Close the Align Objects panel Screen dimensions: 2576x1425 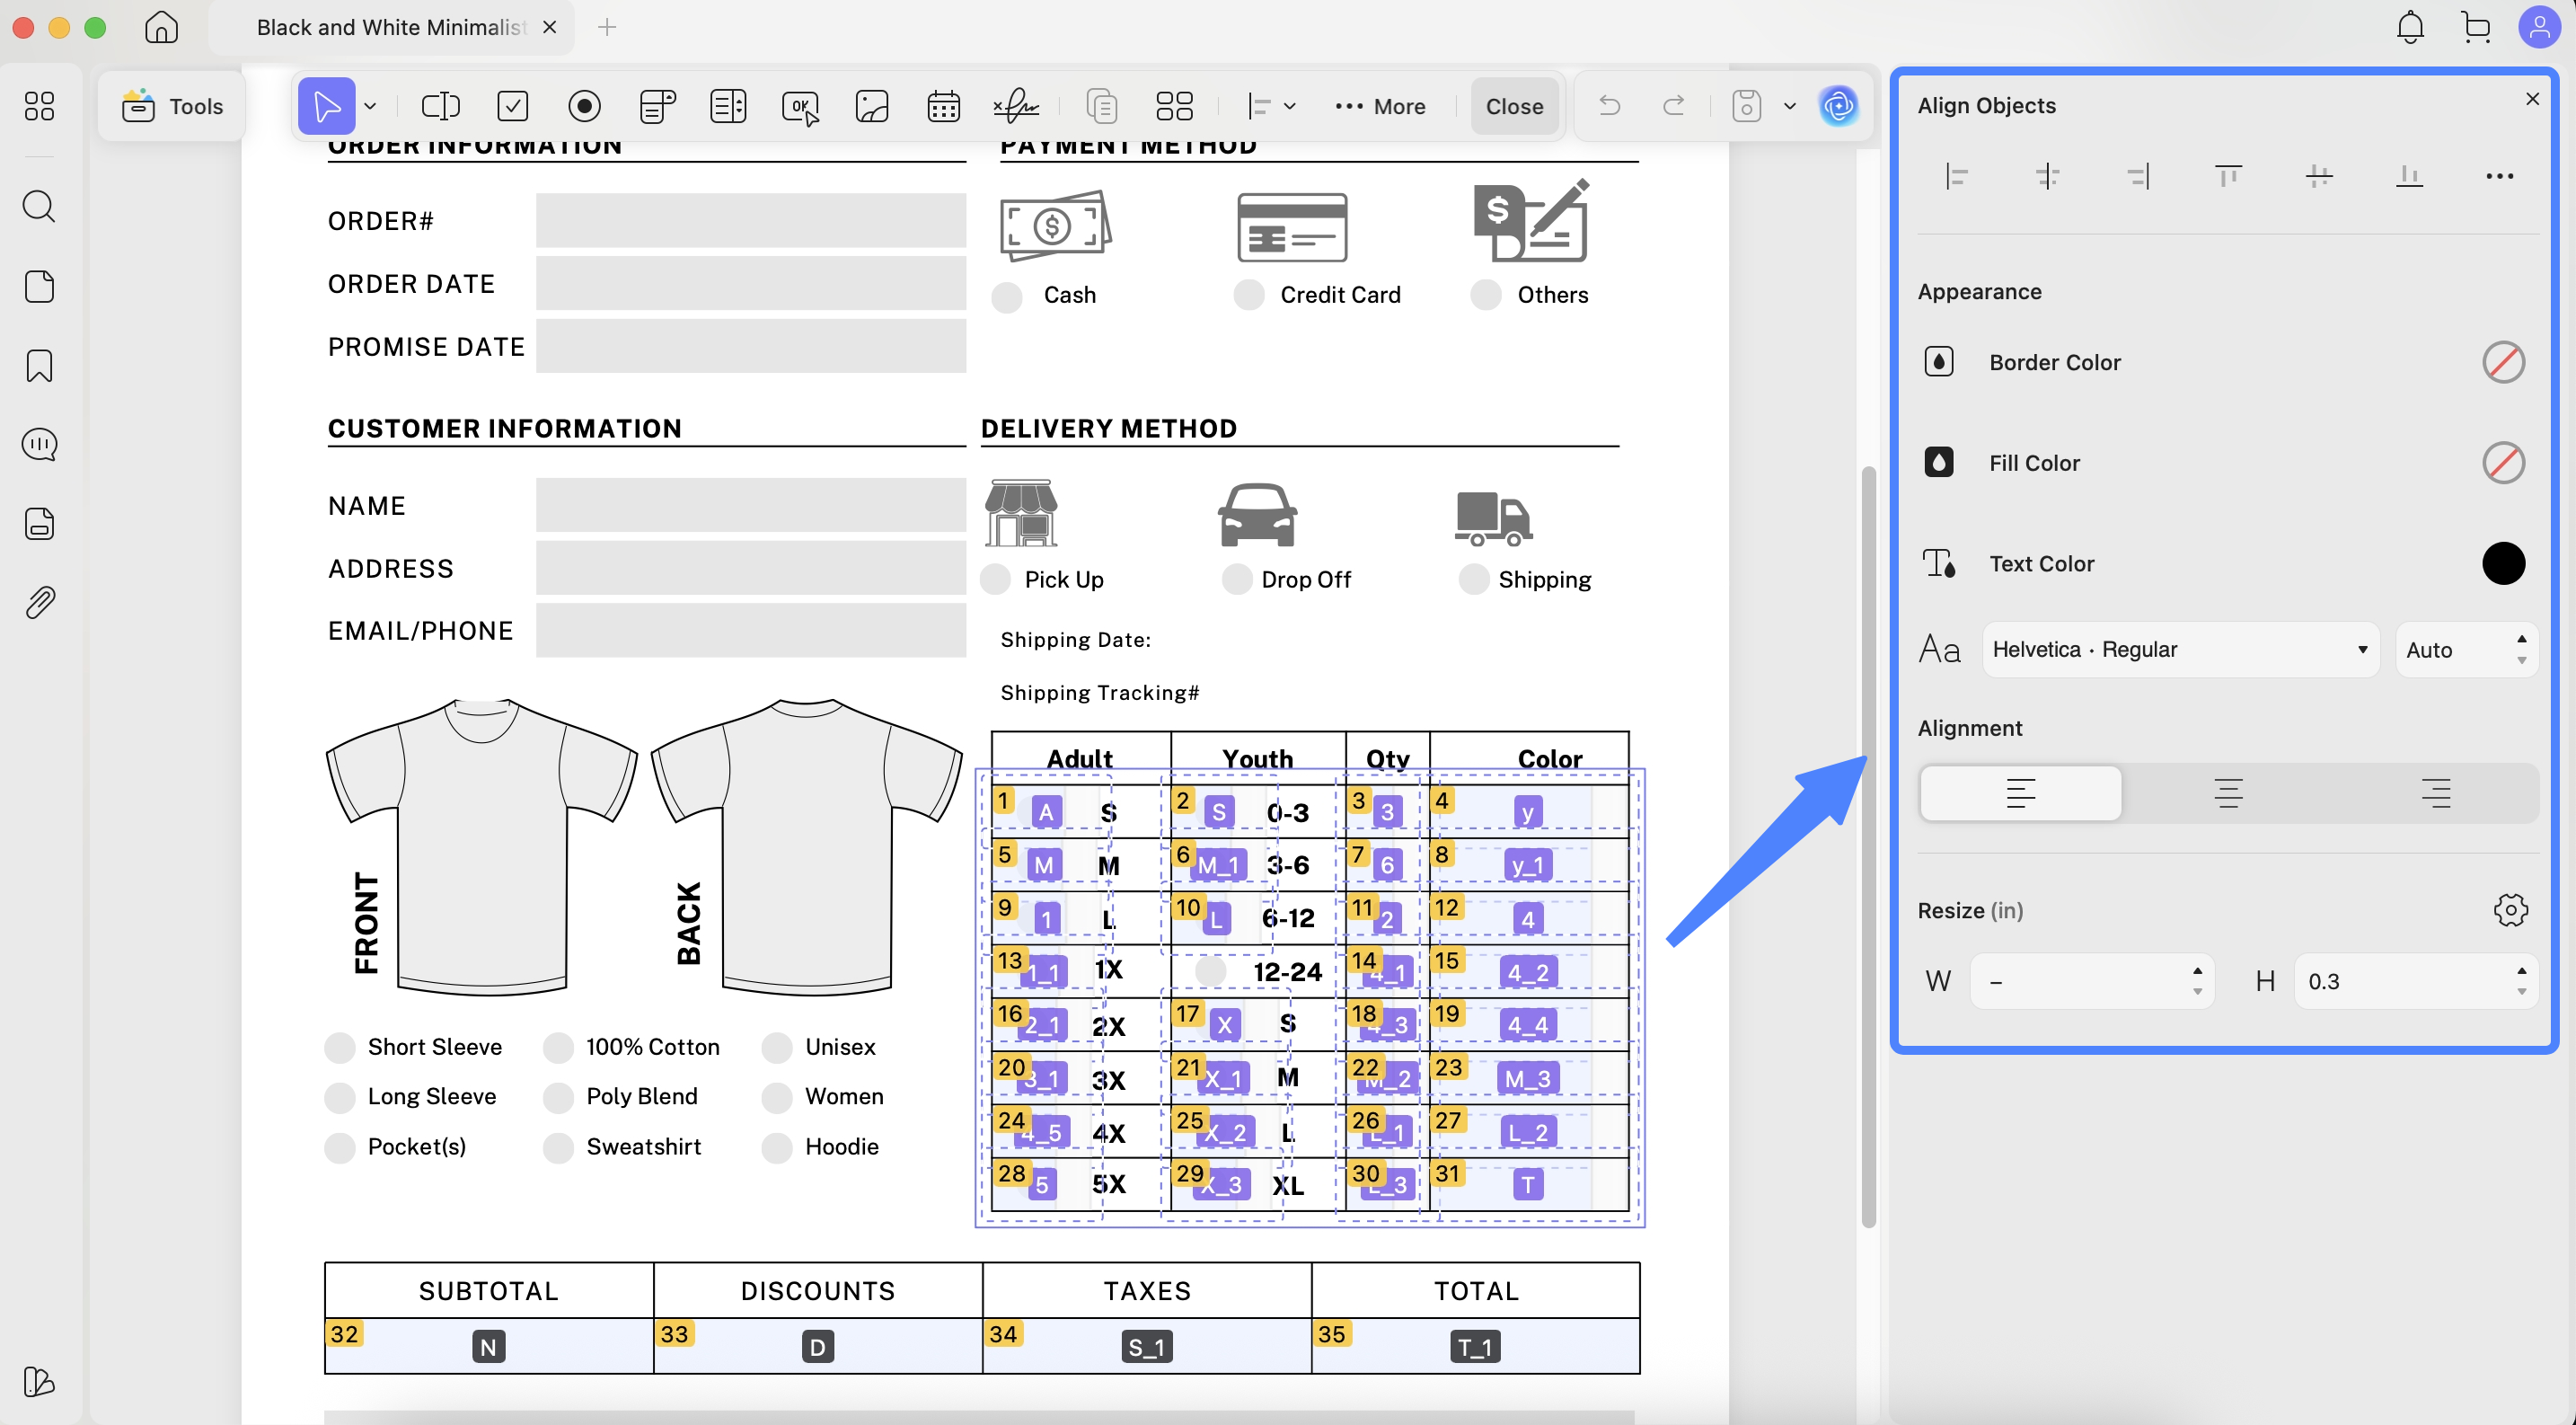point(2533,98)
